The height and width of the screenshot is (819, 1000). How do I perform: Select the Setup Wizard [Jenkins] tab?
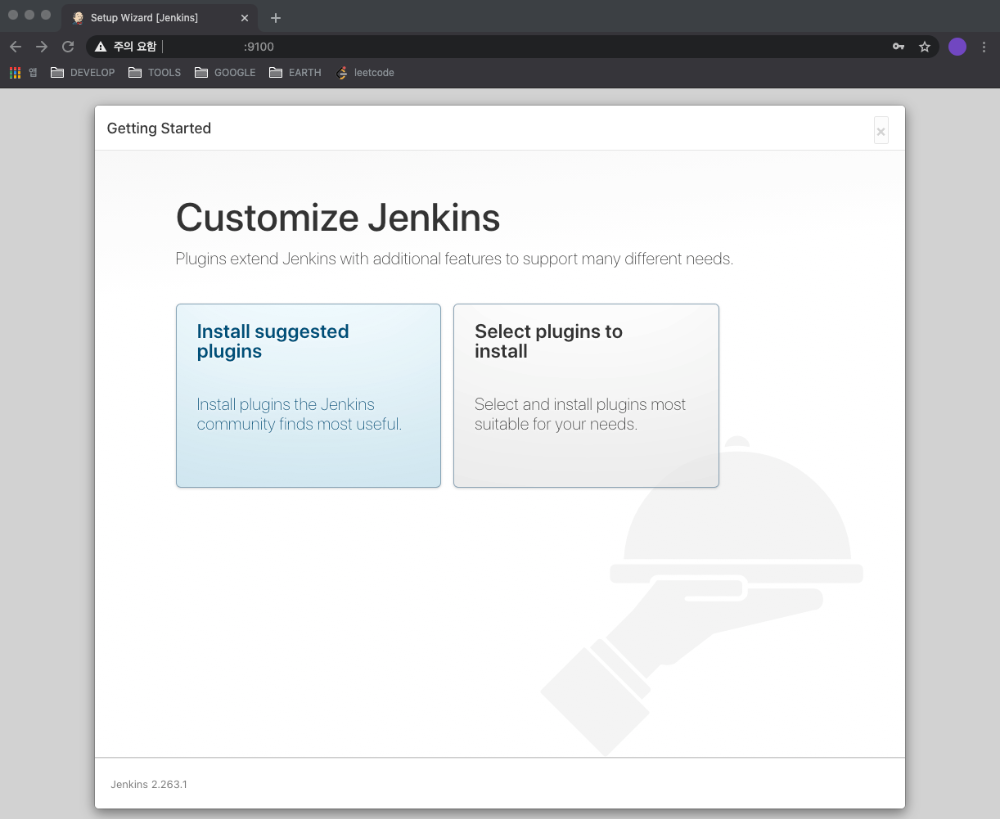159,18
